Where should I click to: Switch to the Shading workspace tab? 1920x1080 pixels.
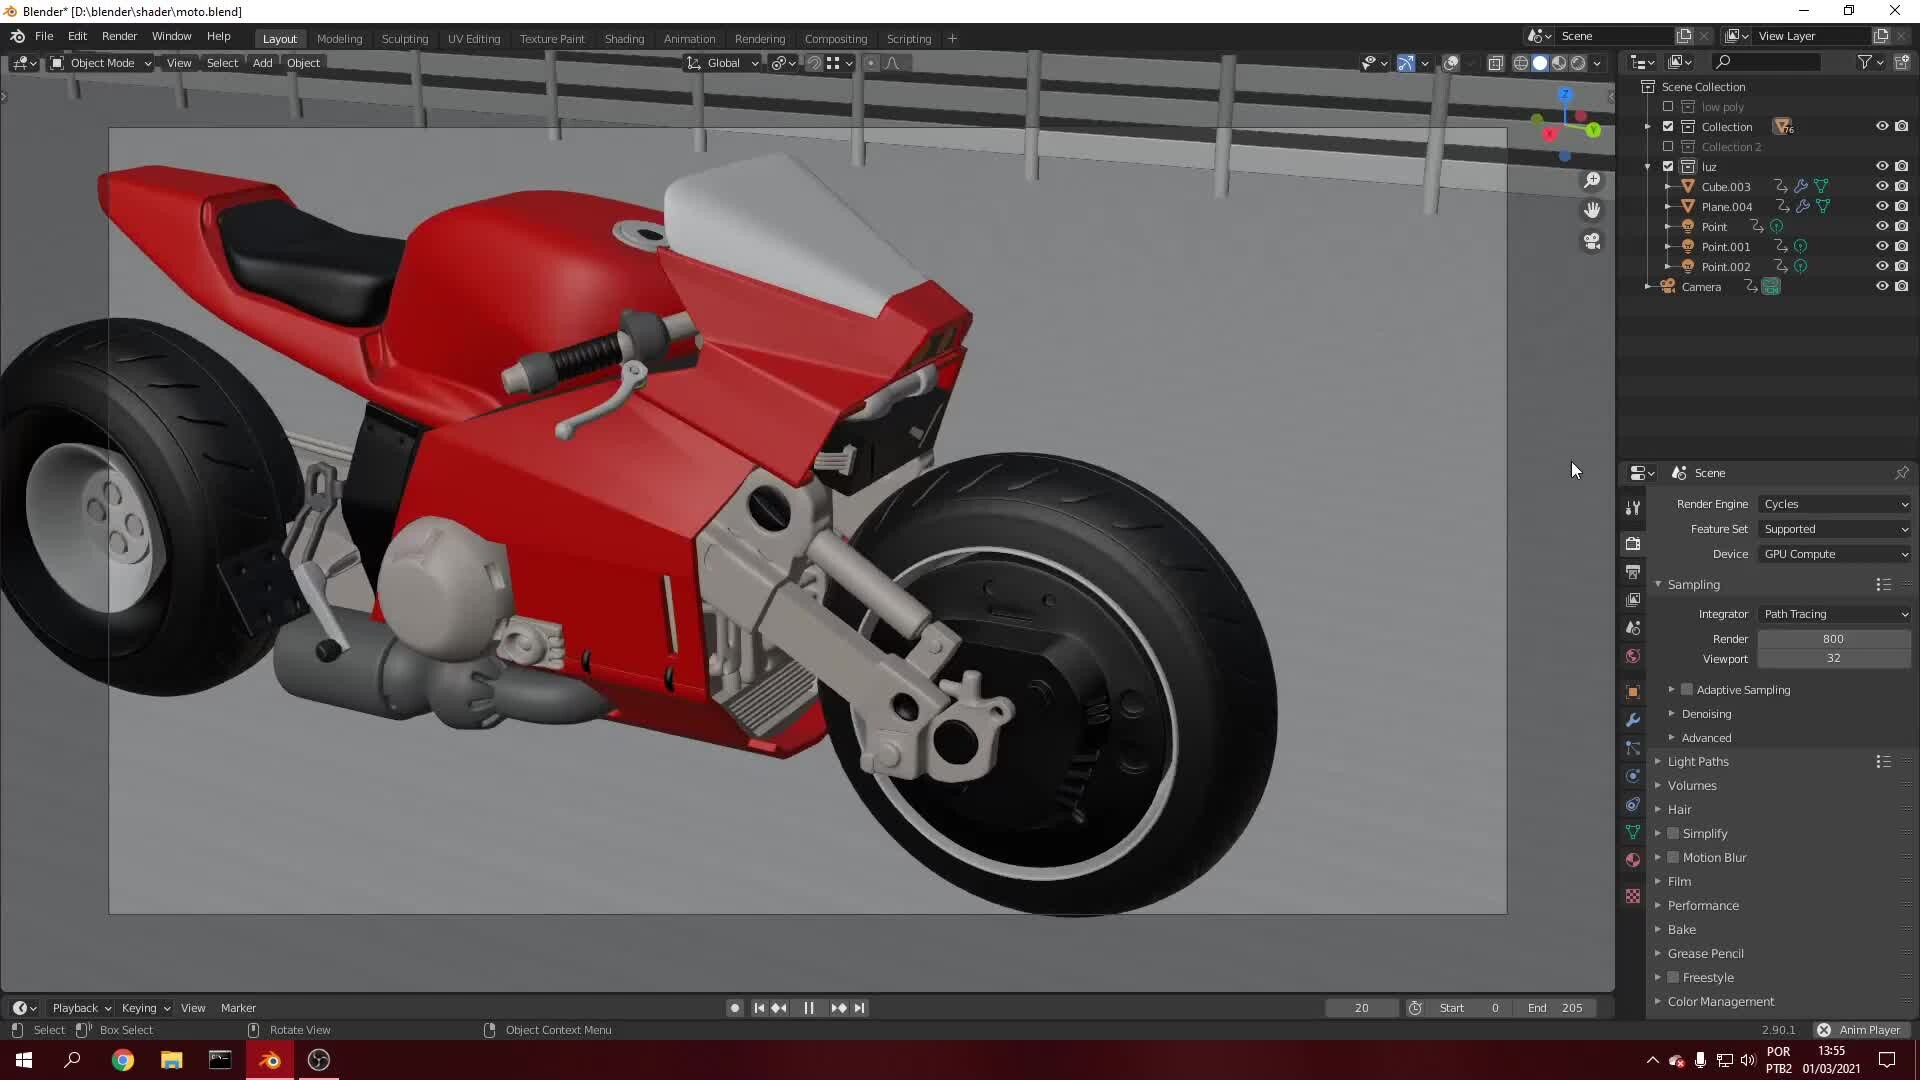click(624, 39)
